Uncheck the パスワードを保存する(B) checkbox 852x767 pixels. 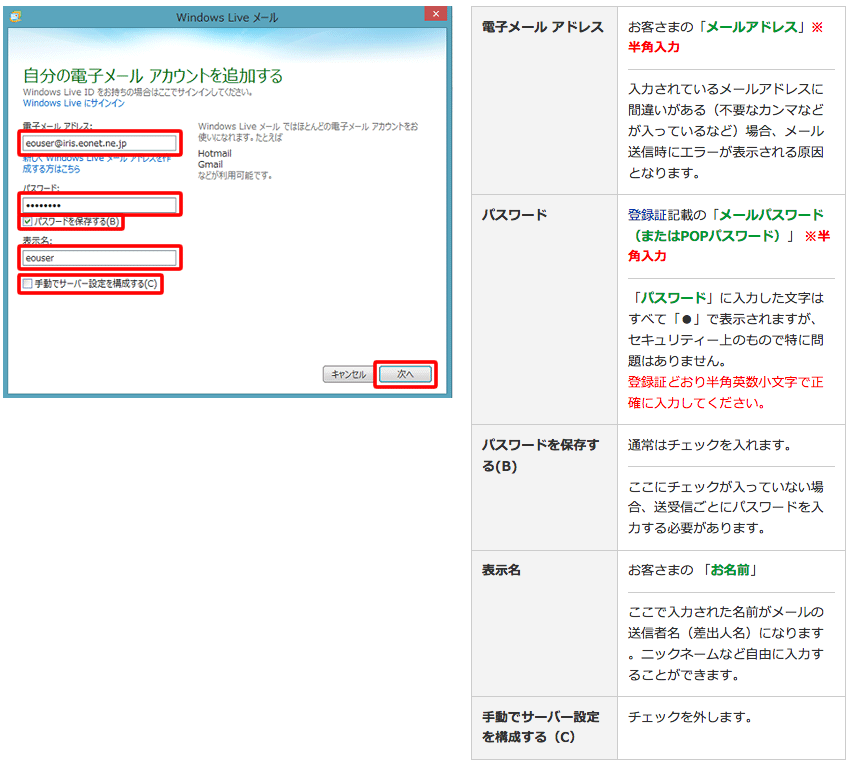(28, 221)
